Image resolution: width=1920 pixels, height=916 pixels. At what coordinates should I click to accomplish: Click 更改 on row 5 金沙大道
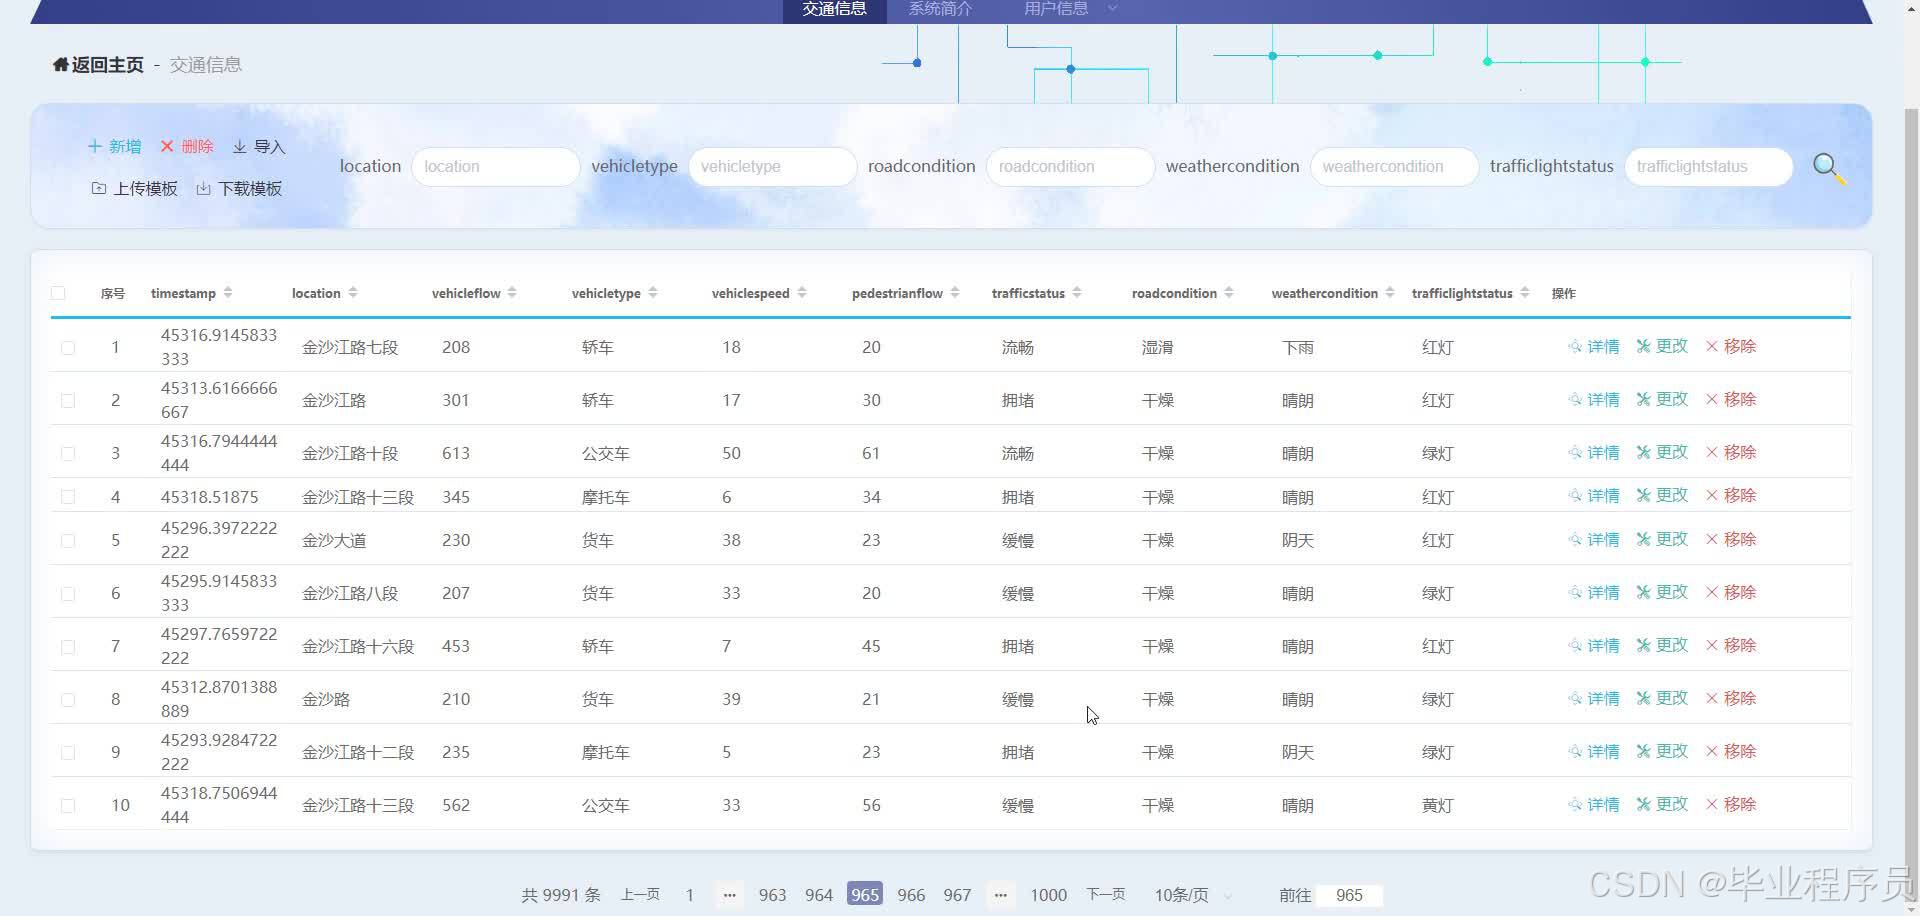[1662, 539]
